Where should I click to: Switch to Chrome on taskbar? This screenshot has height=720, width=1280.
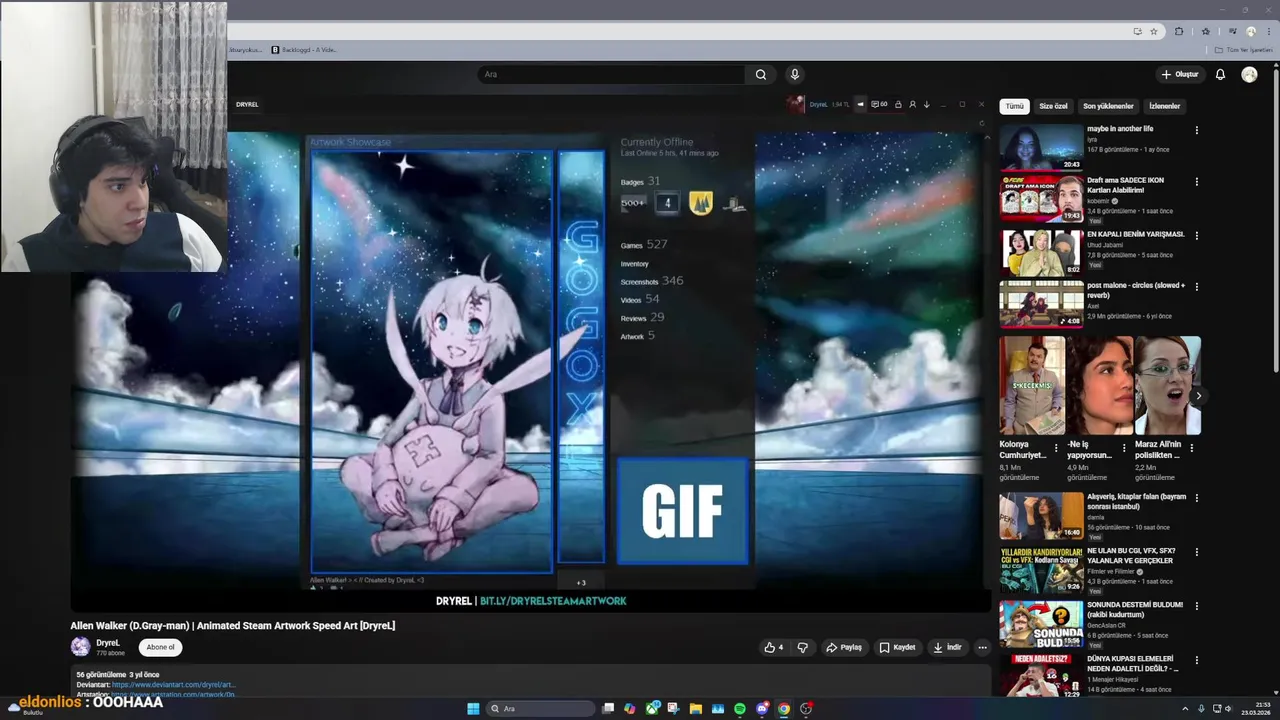pyautogui.click(x=784, y=708)
